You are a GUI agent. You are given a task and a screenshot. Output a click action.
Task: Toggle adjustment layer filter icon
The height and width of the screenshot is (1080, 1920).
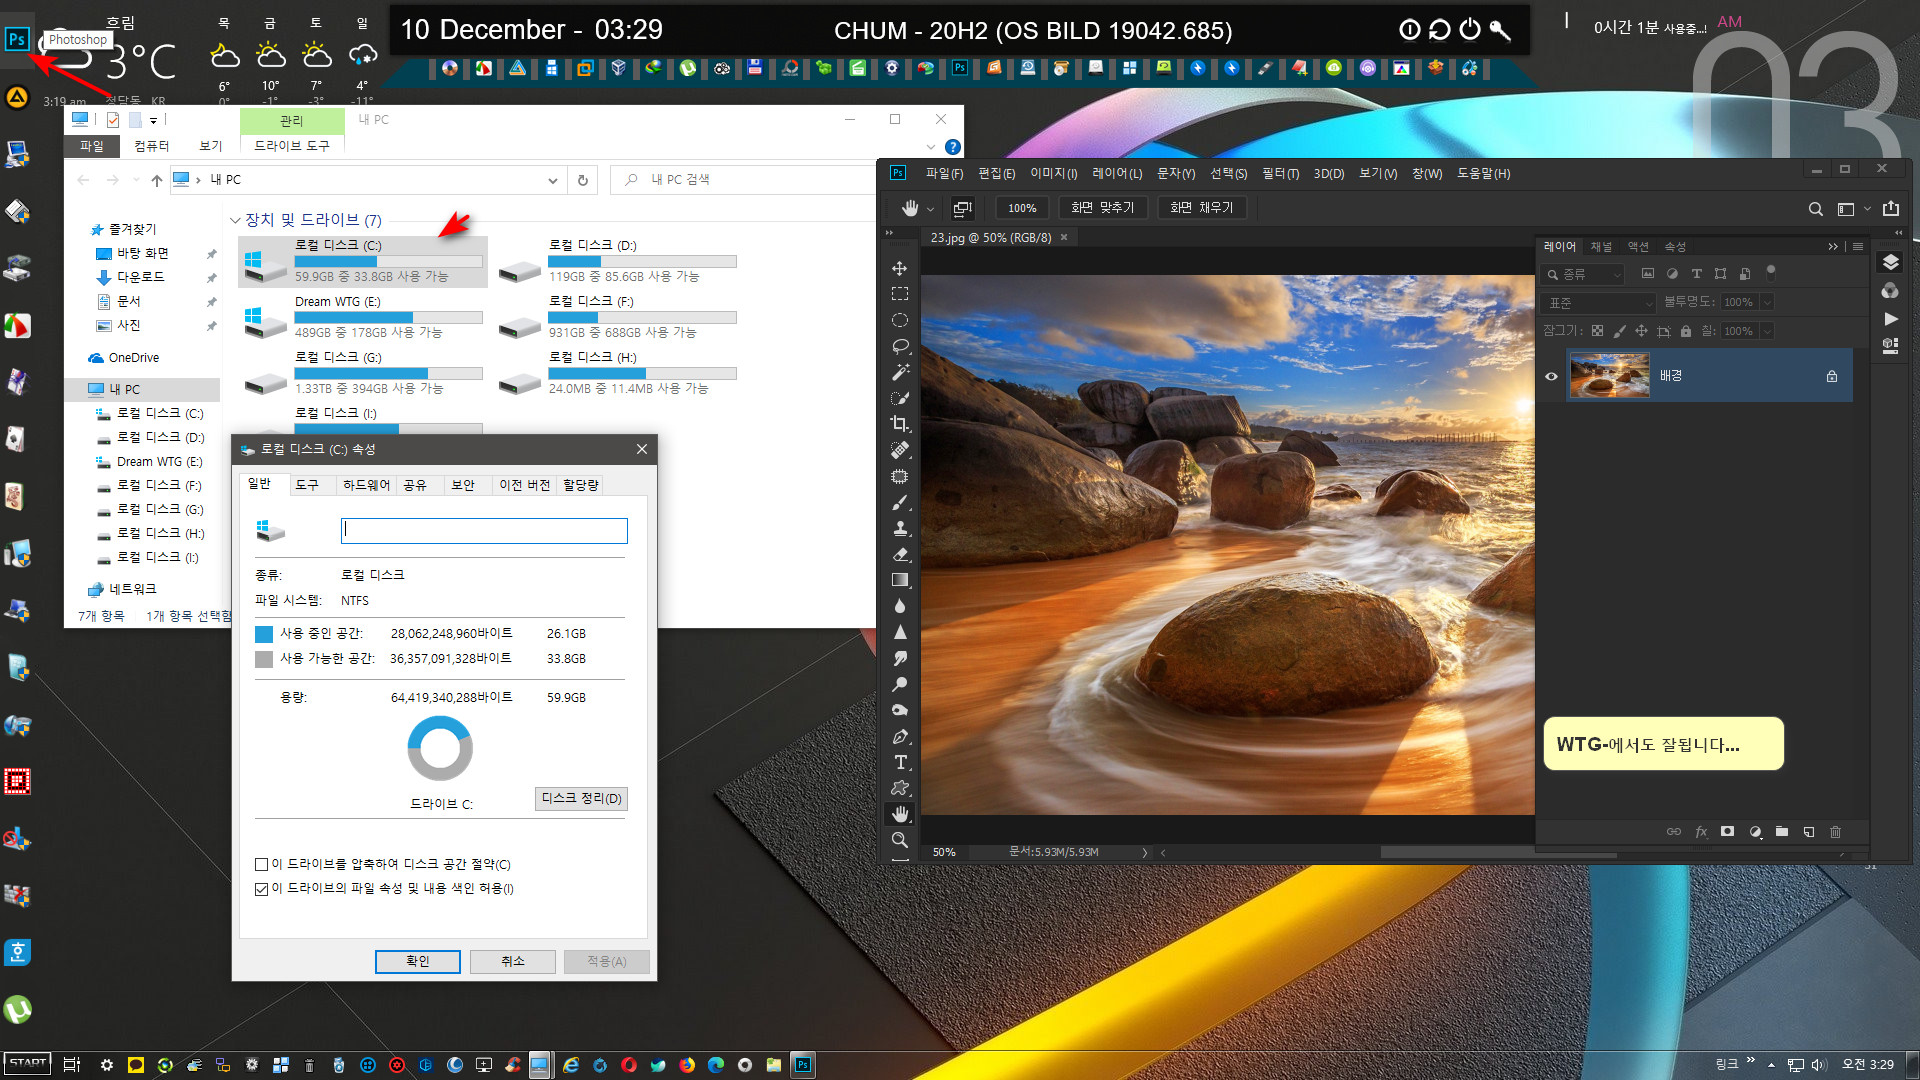(x=1672, y=273)
